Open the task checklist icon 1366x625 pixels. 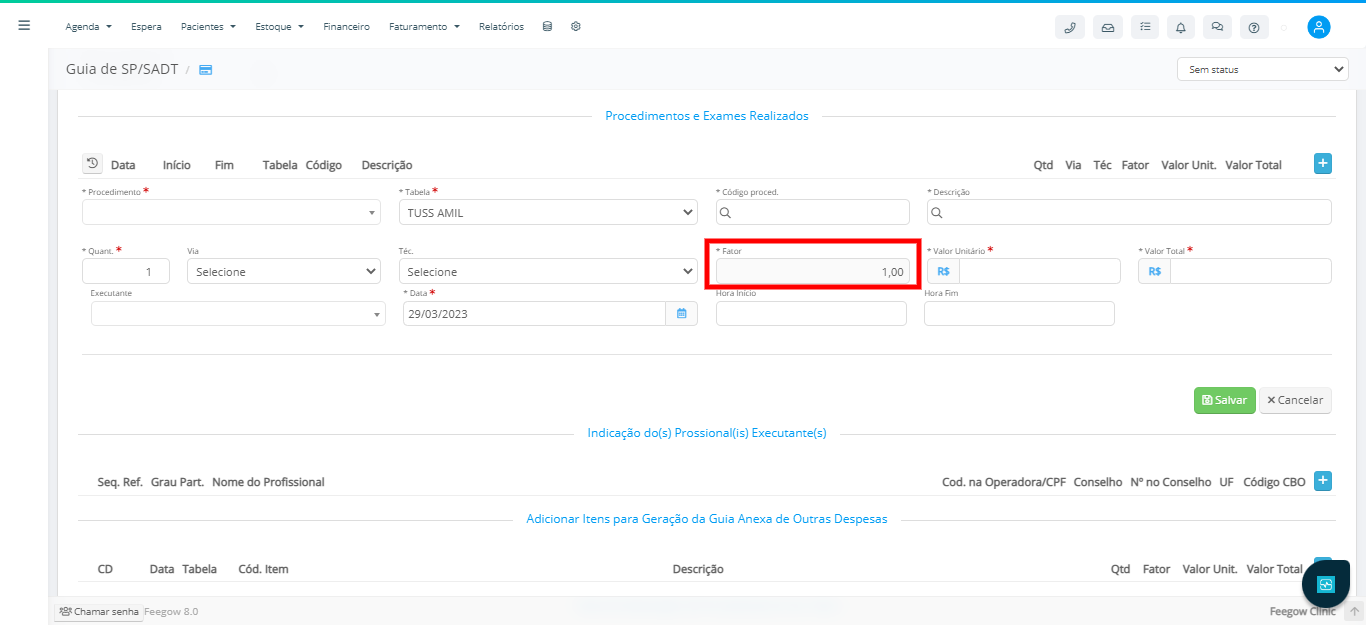(x=1145, y=27)
